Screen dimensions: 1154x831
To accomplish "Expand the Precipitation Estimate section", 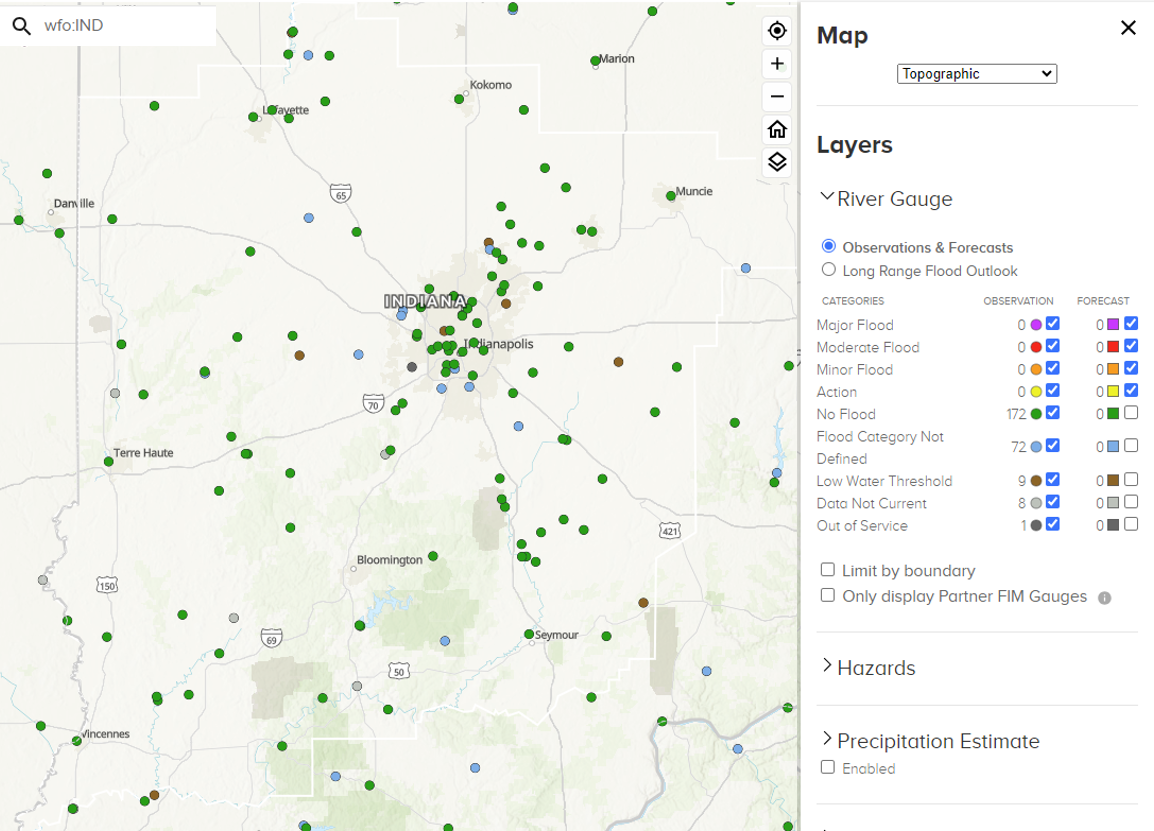I will coord(827,740).
